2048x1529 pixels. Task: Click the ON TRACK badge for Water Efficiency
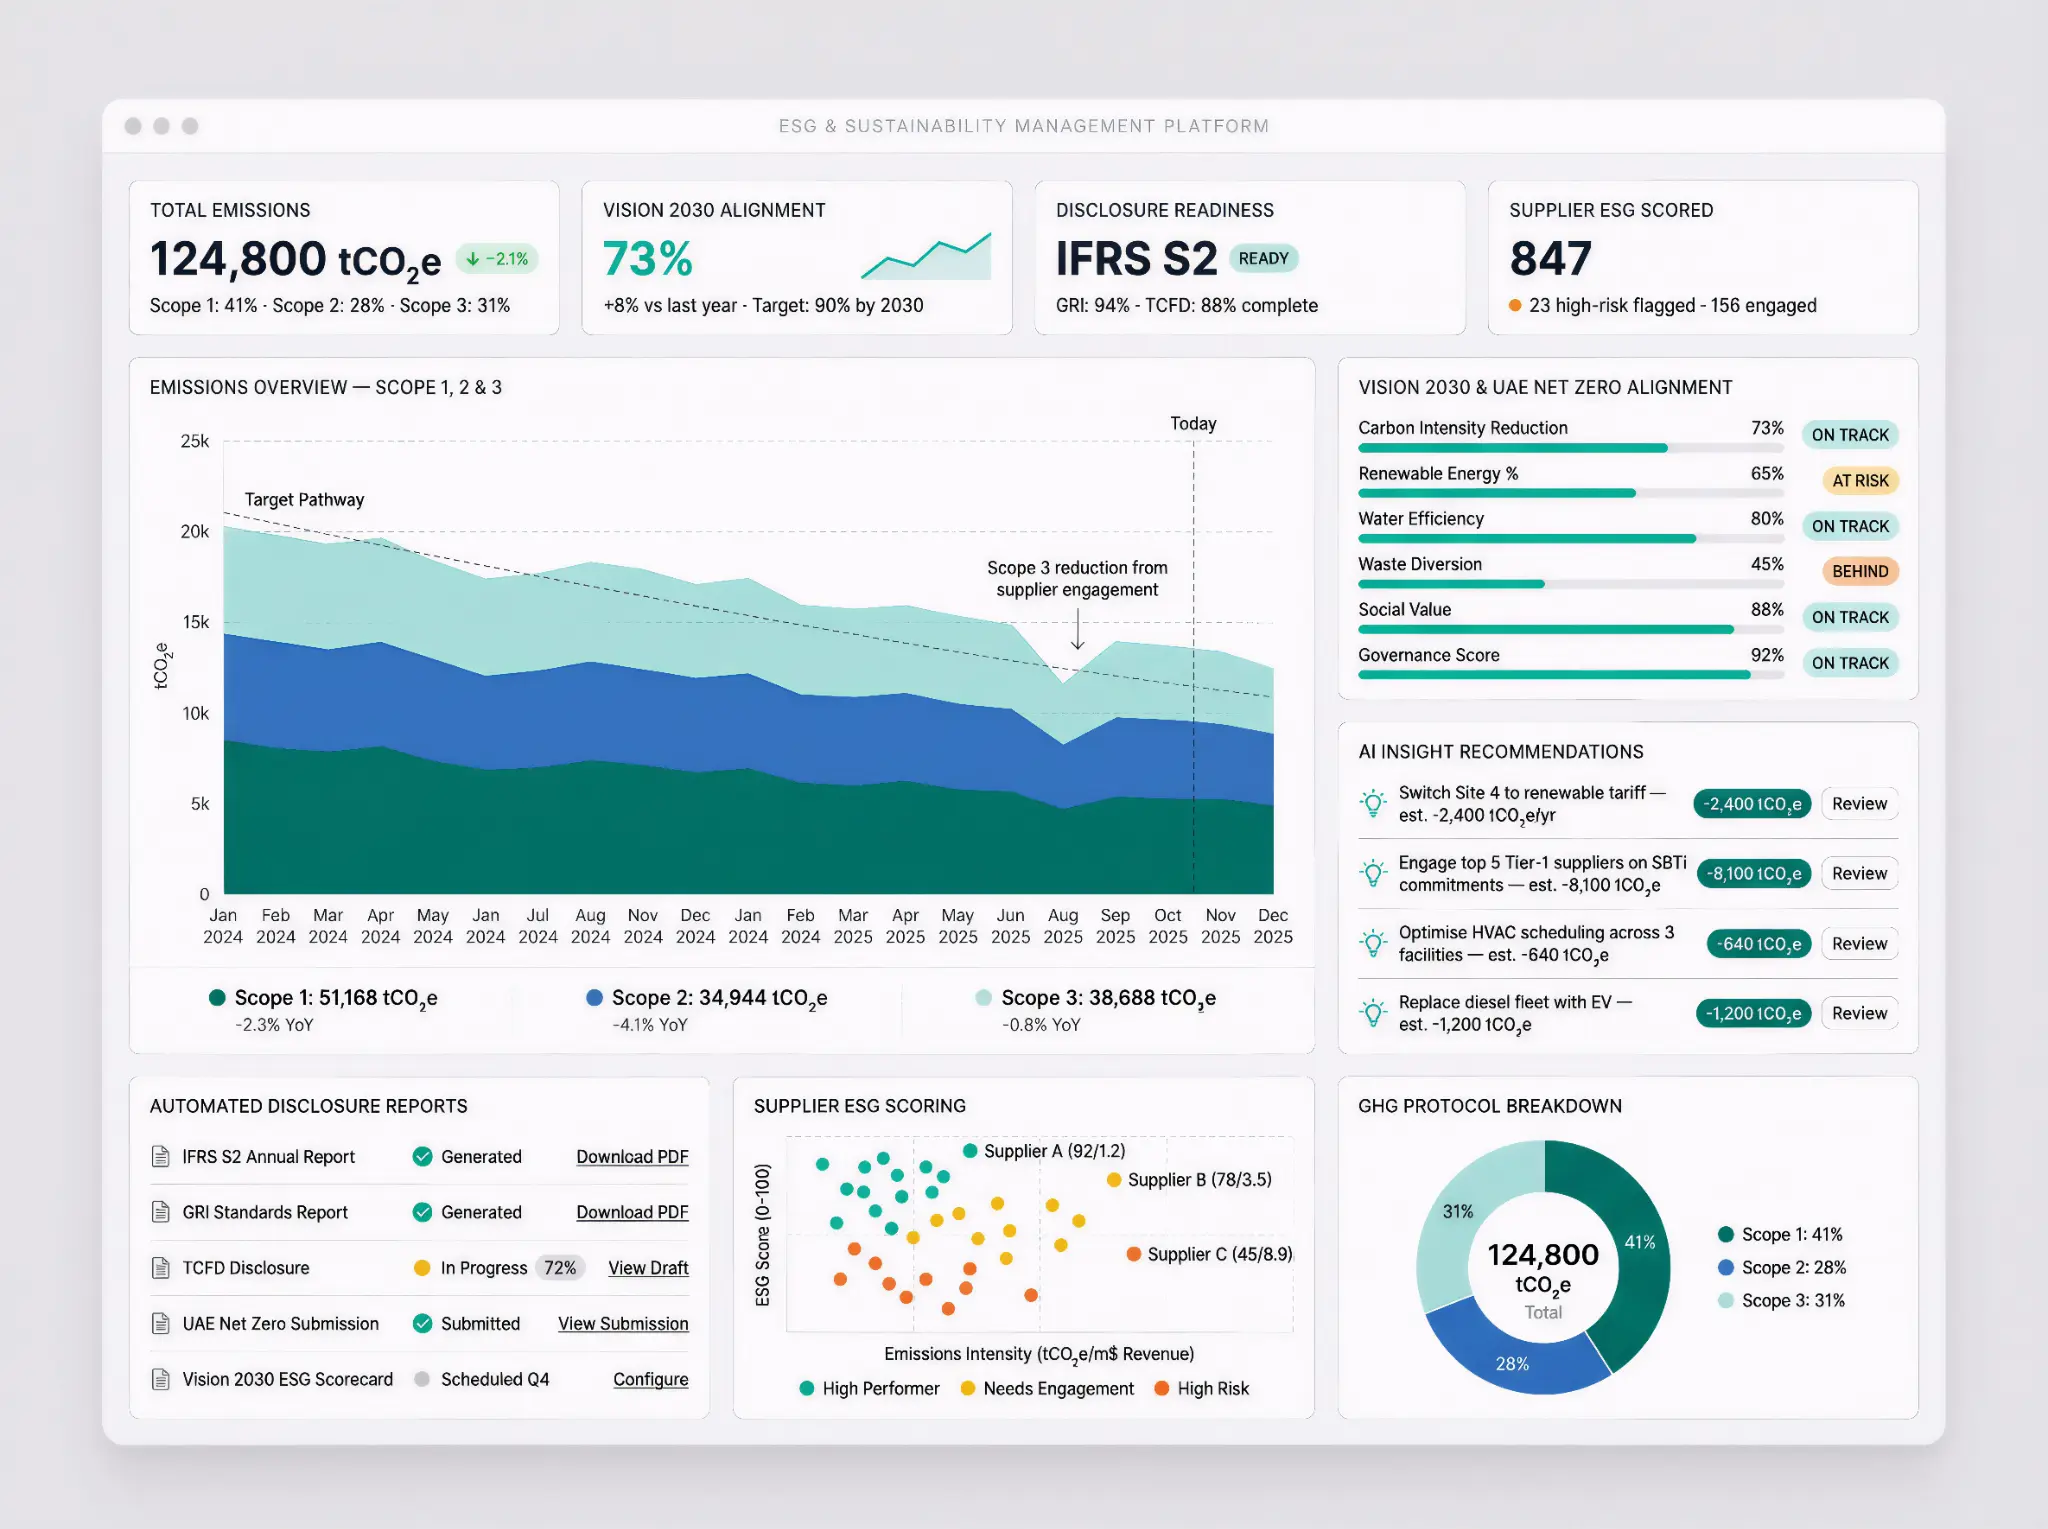[x=1850, y=526]
